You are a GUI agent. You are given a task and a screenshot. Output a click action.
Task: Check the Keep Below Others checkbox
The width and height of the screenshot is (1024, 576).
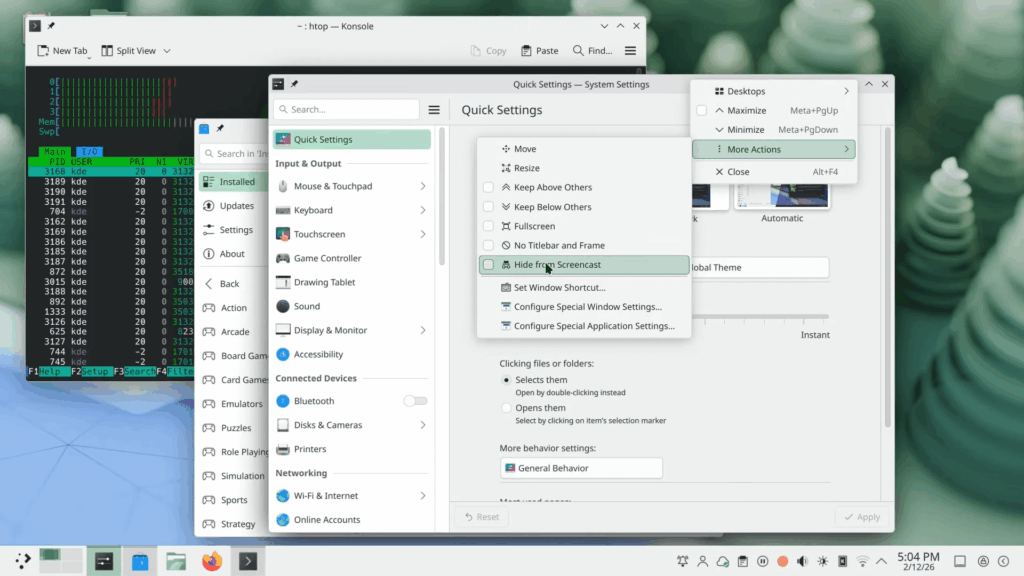click(488, 207)
